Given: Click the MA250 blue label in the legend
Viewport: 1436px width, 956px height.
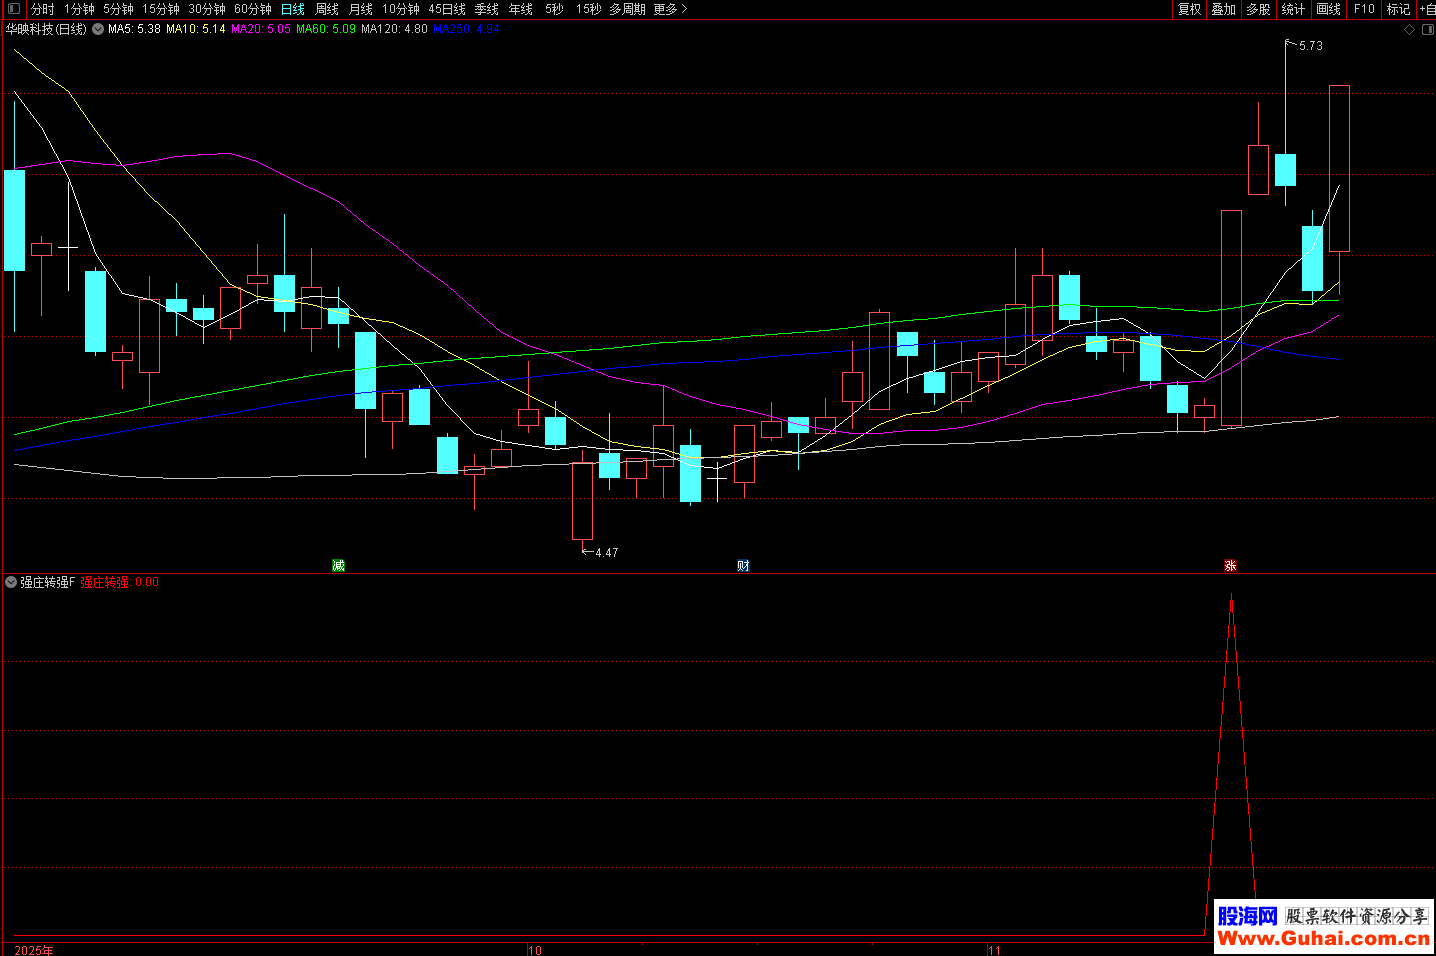Looking at the screenshot, I should tap(466, 29).
